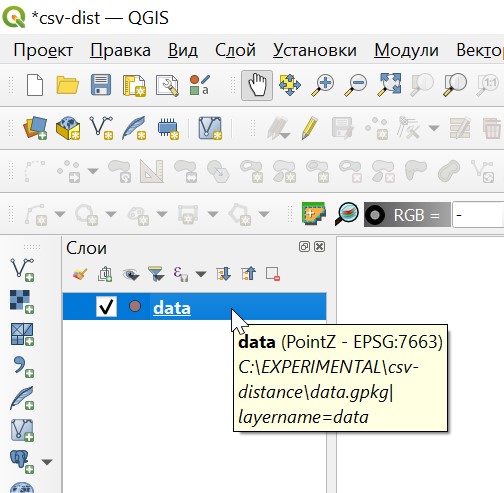The image size is (504, 493).
Task: Open the Правка menu
Action: pos(120,50)
